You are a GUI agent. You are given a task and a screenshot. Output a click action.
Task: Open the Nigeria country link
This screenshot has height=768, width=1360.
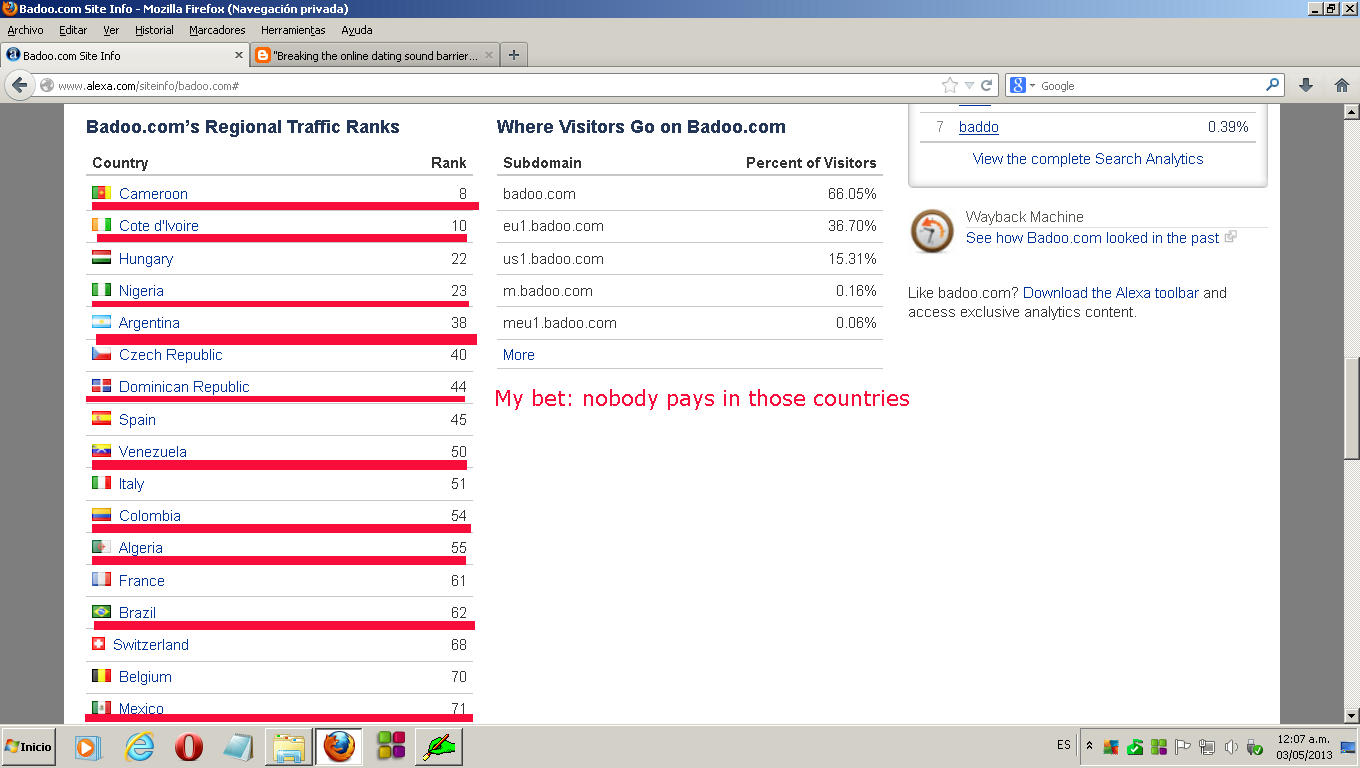point(141,291)
